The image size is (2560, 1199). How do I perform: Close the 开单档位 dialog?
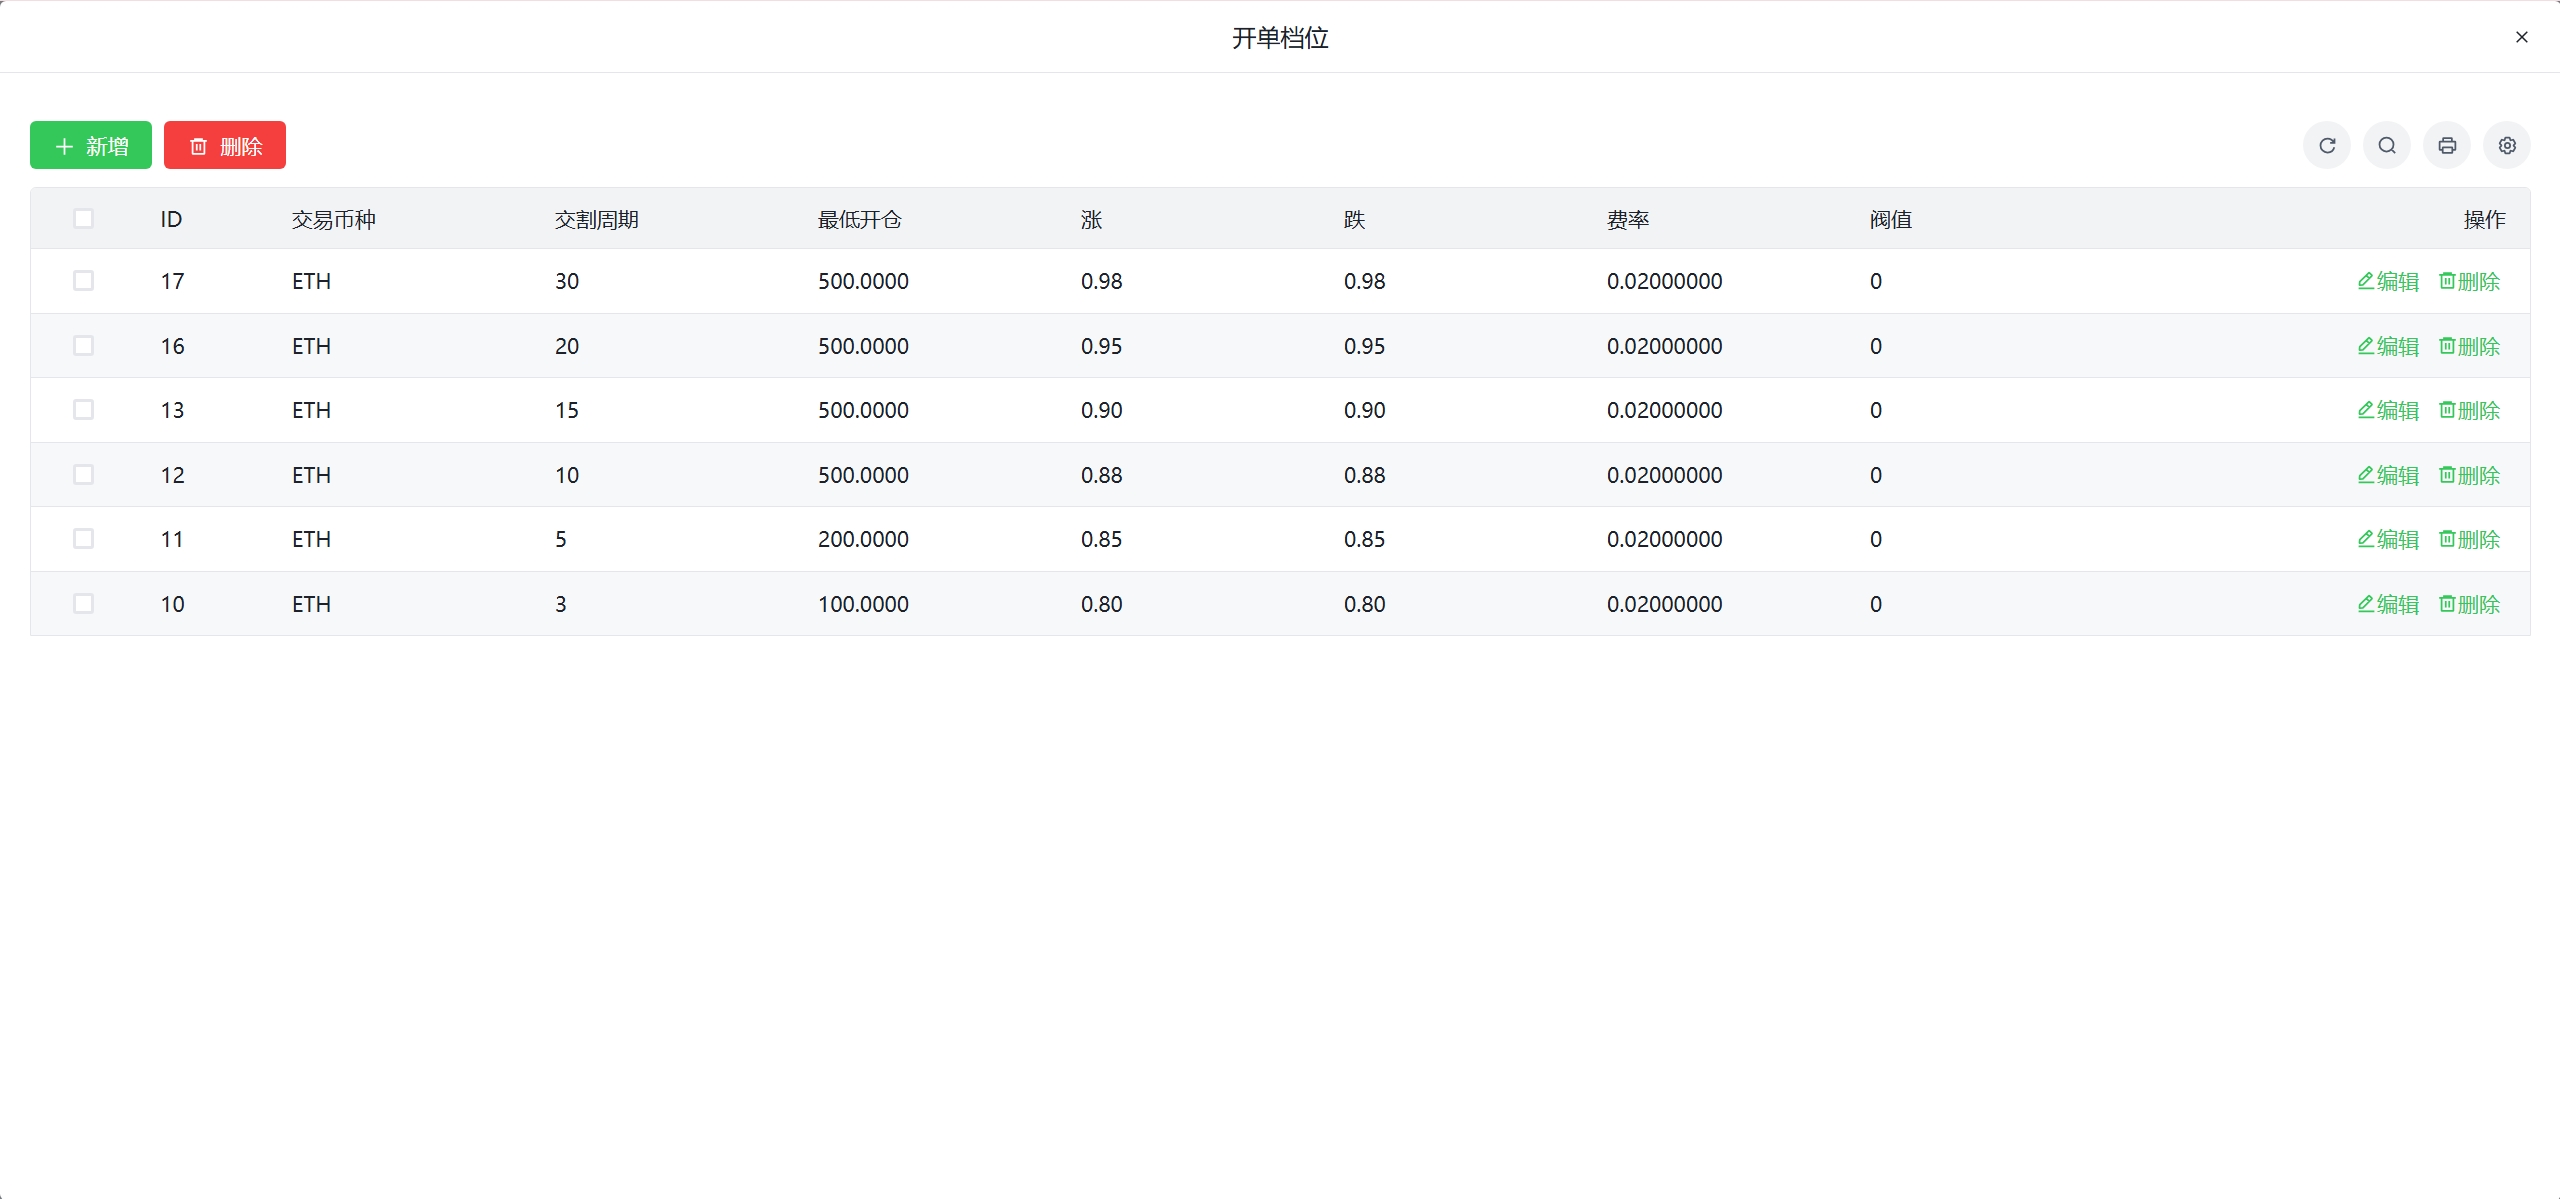pos(2521,37)
